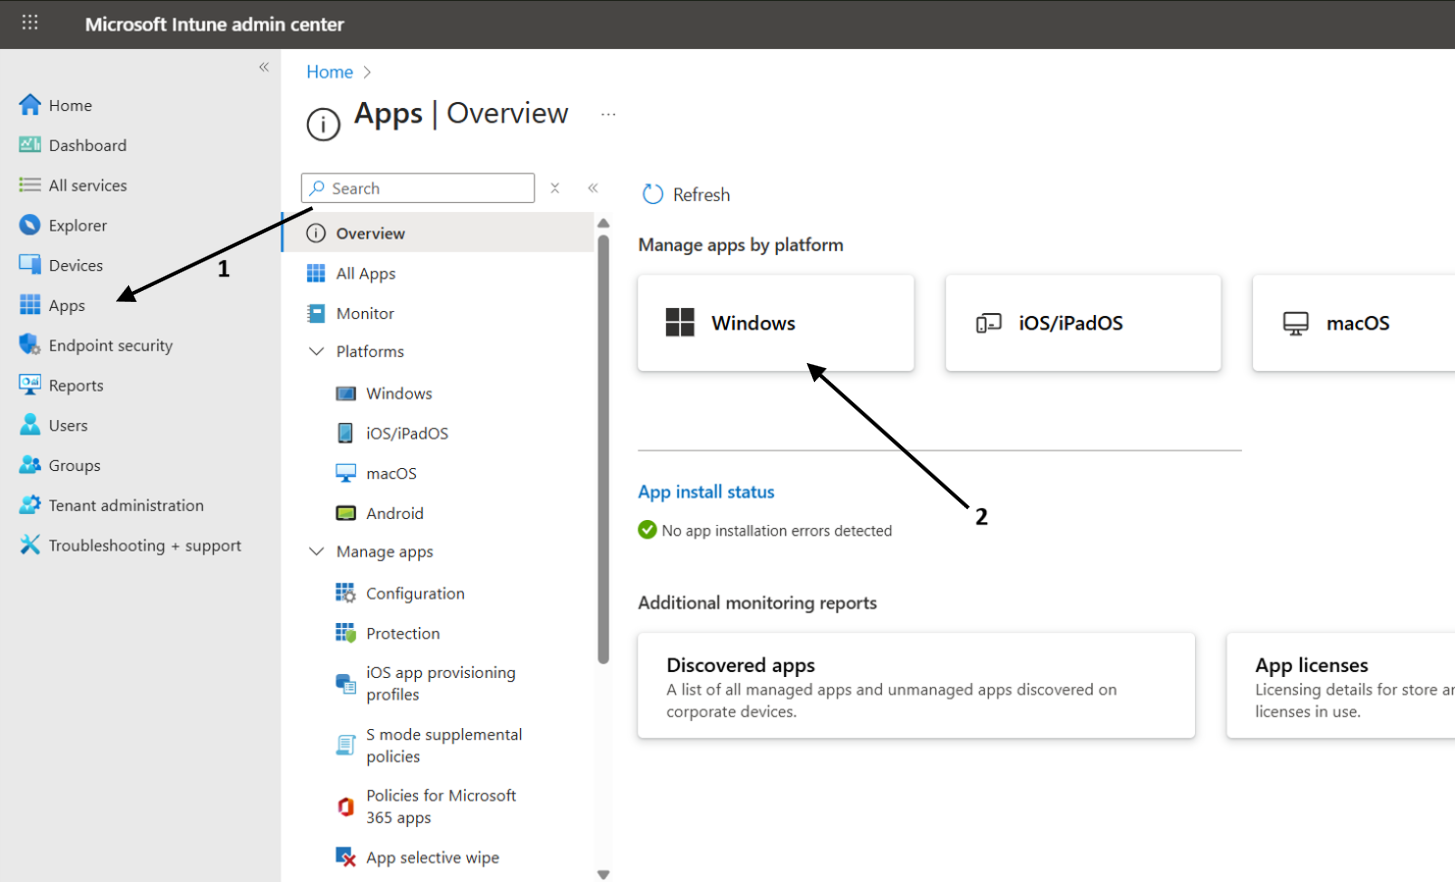
Task: Click the Explorer compass icon
Action: click(30, 225)
